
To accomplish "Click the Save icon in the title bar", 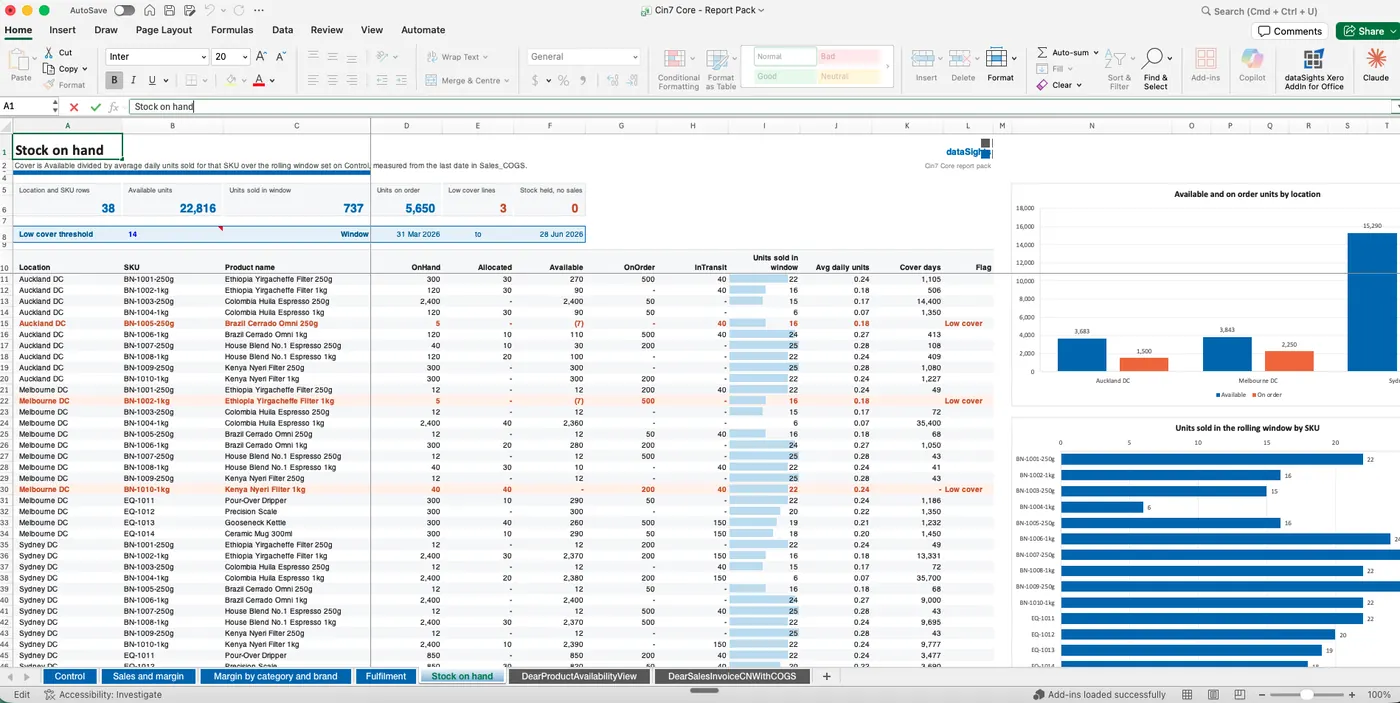I will point(168,10).
